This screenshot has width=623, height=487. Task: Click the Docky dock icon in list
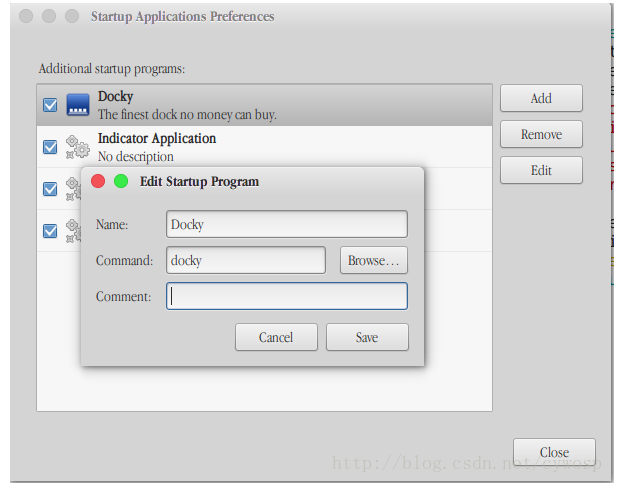click(x=77, y=105)
